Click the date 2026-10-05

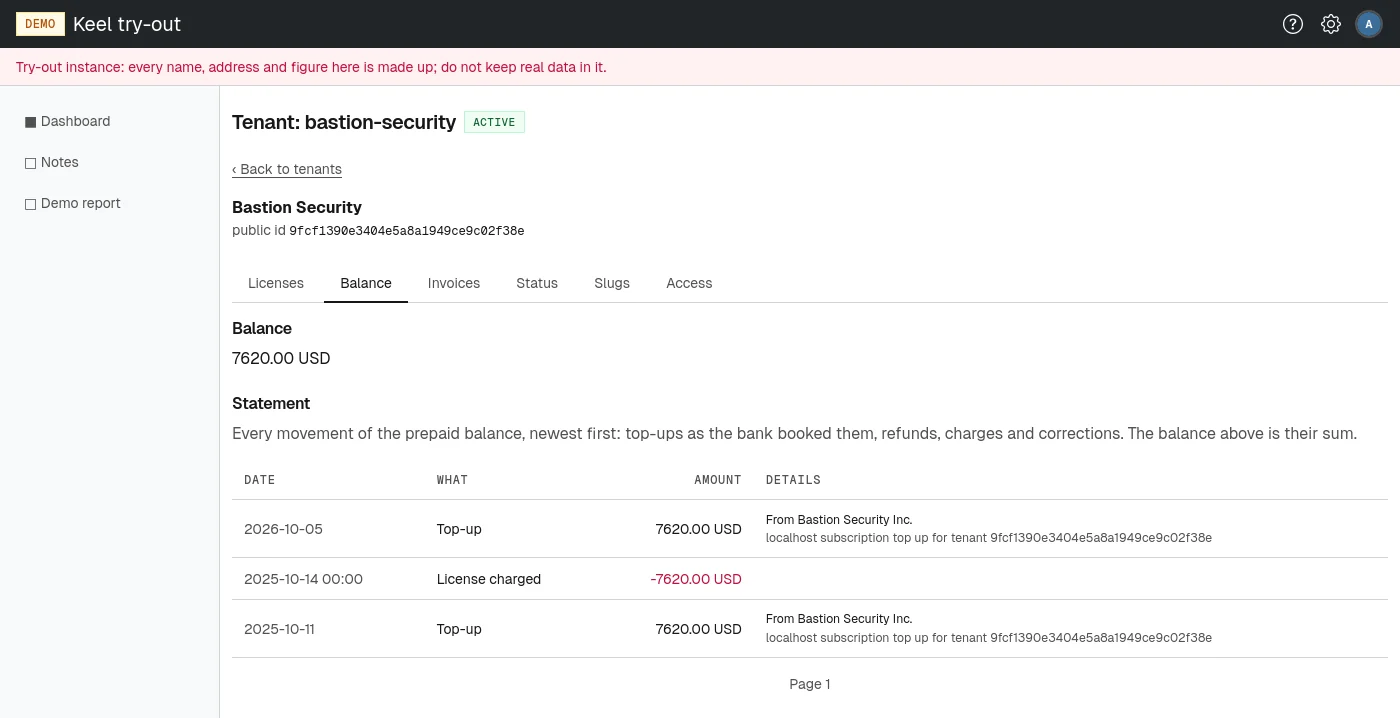click(284, 529)
